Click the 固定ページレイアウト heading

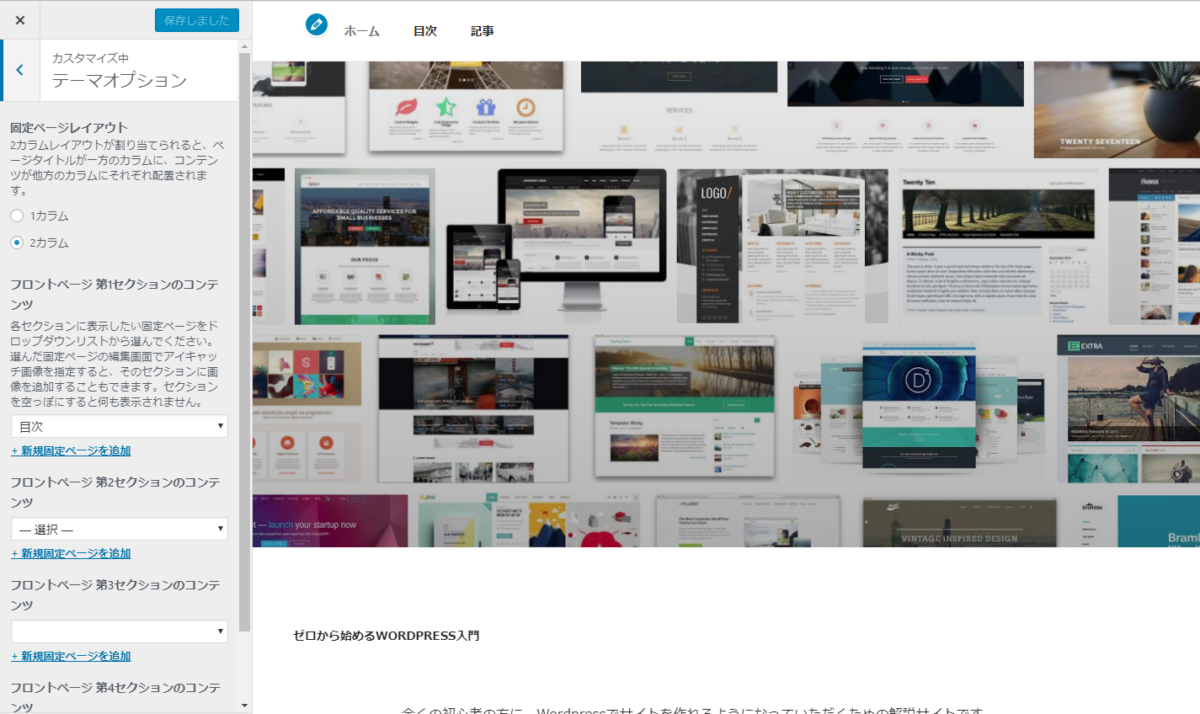click(x=69, y=128)
